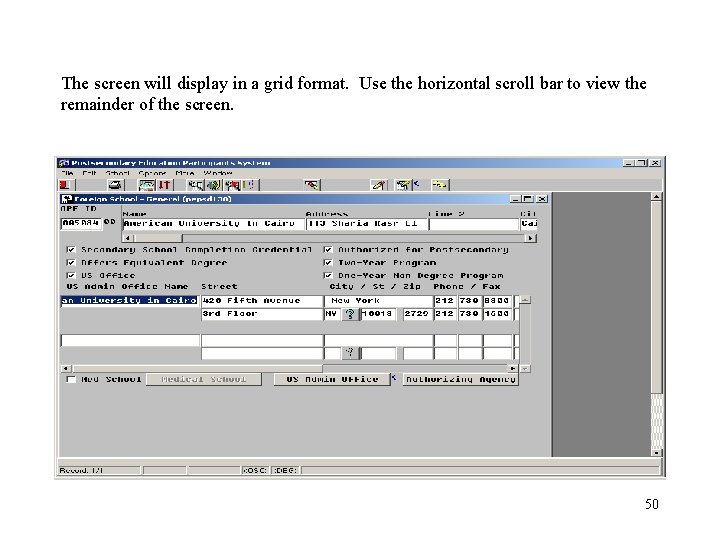
Task: Click the thumb of the school grid horizontal scrollbar
Action: (158, 238)
